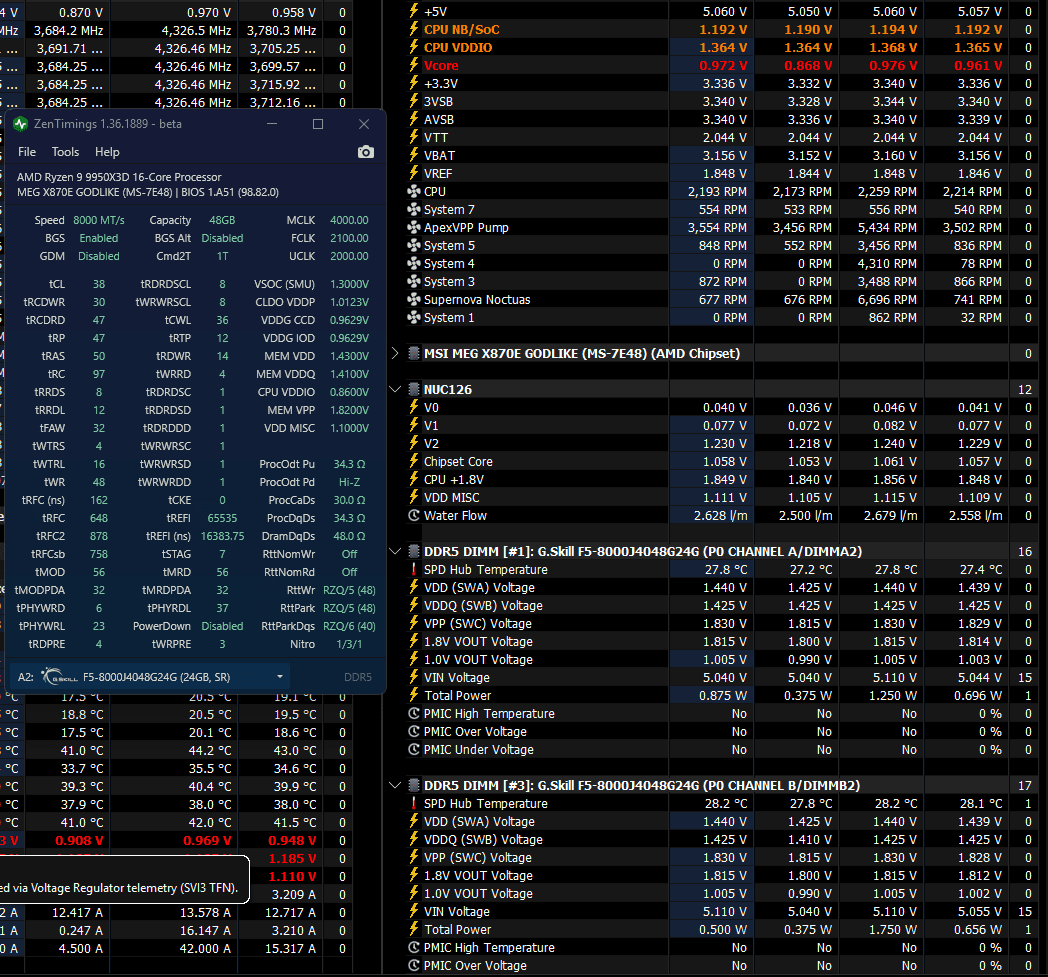Collapse the NUC126 sensor group
This screenshot has width=1048, height=977.
pos(395,389)
